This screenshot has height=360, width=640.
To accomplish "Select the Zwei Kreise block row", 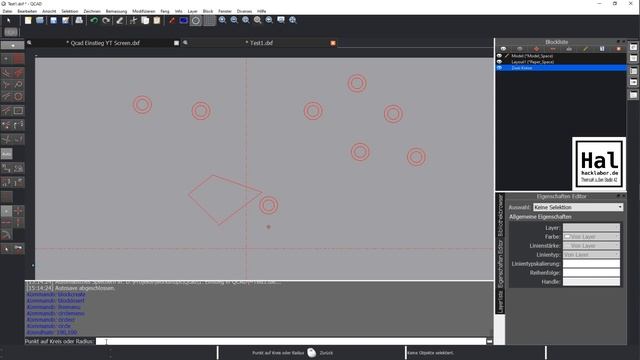I will pyautogui.click(x=561, y=68).
